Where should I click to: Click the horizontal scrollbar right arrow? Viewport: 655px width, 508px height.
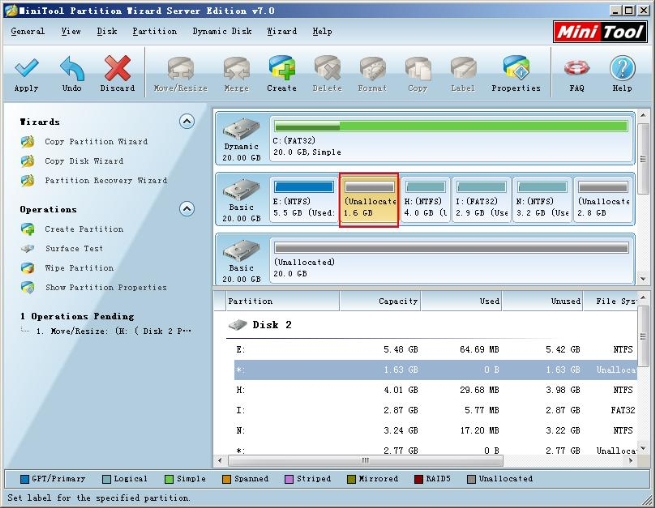(631, 461)
